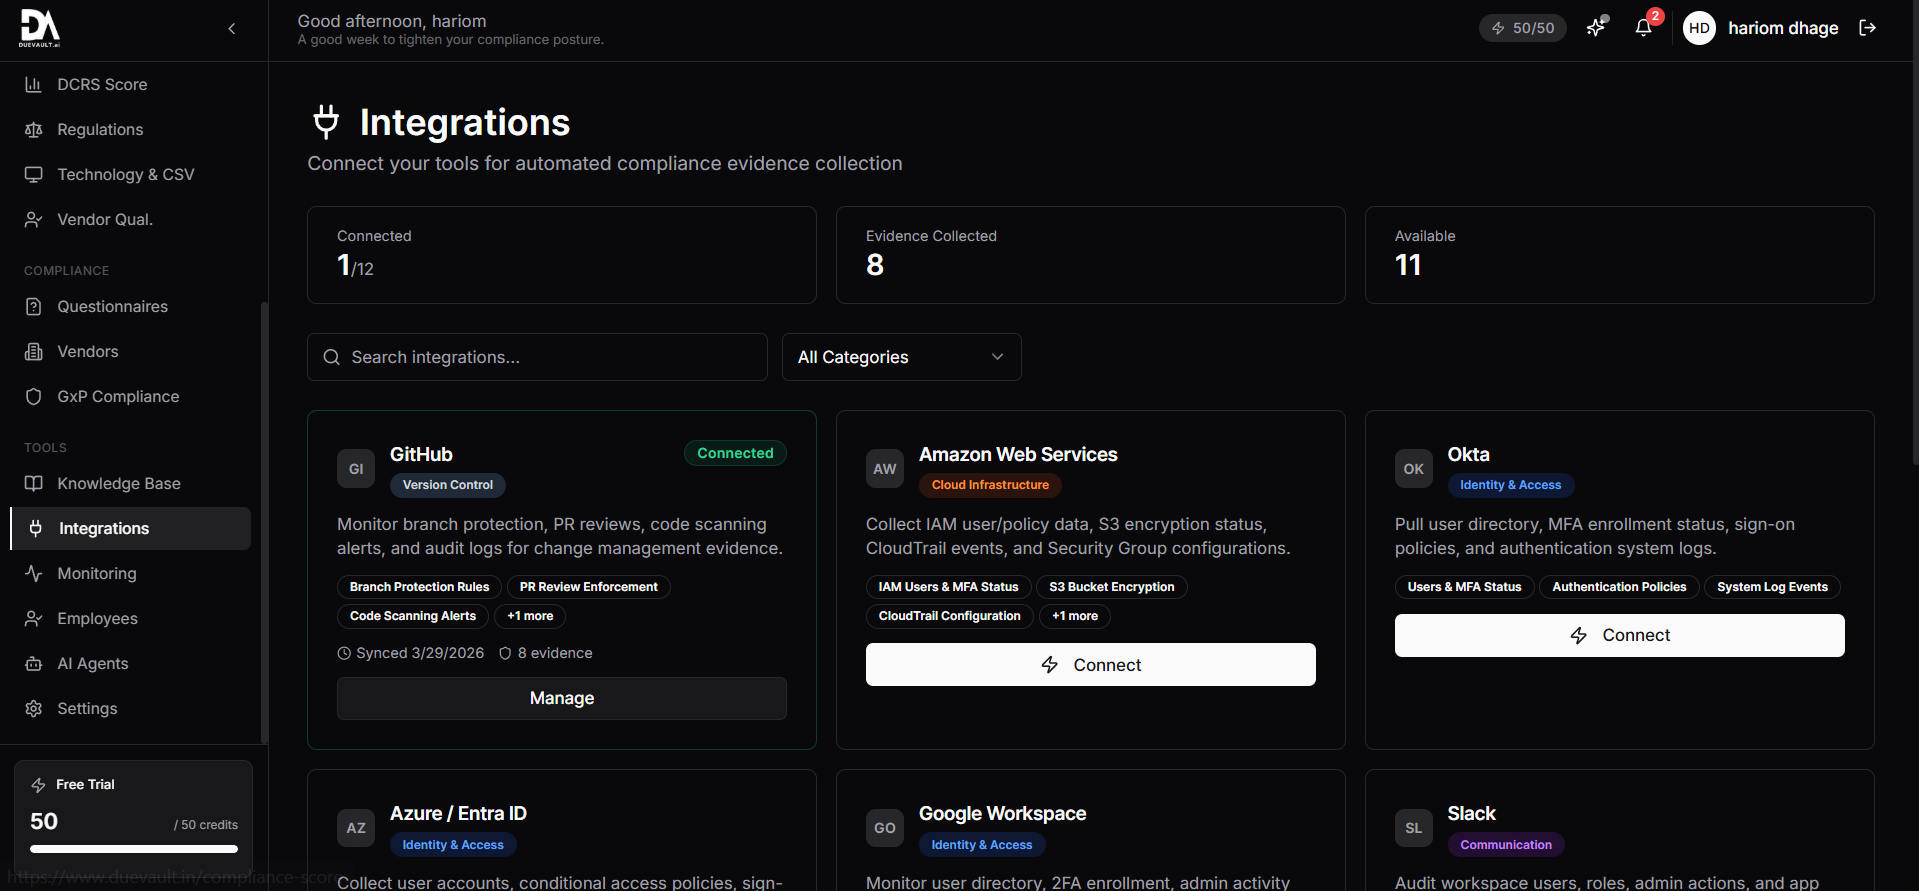The image size is (1919, 891).
Task: Click the Version Control tag
Action: click(x=448, y=485)
